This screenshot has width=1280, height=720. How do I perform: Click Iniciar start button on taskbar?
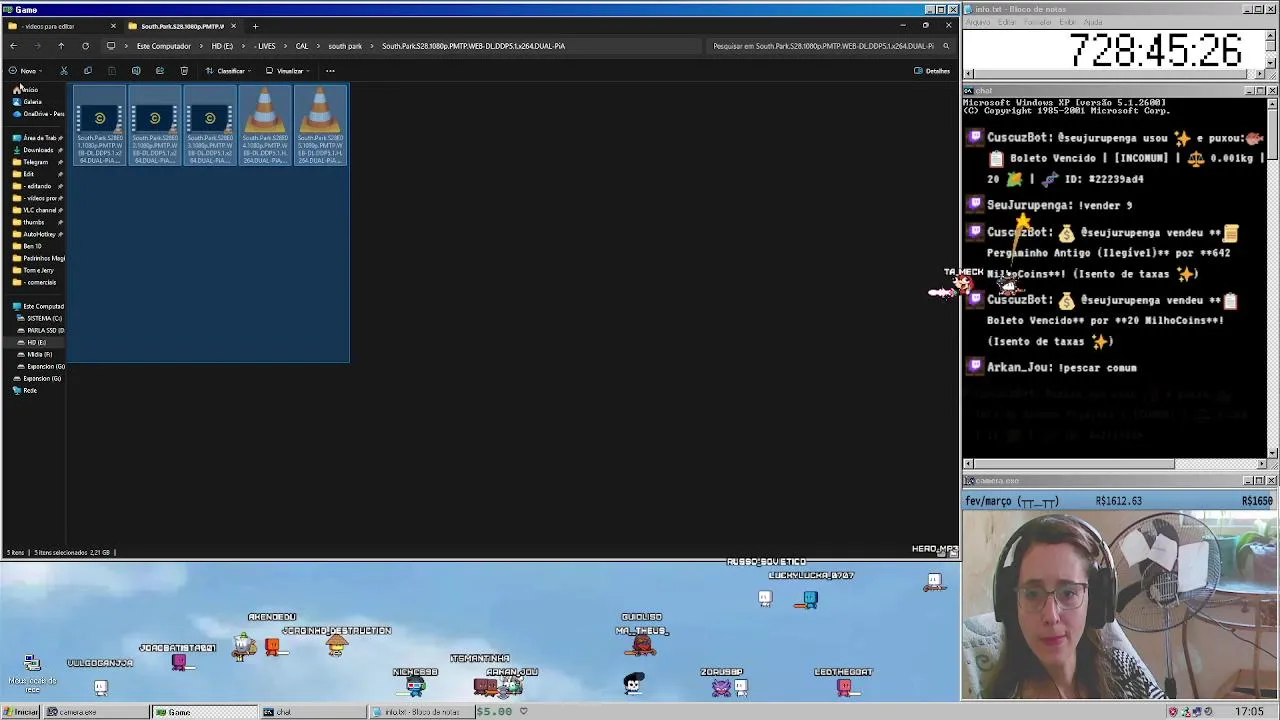[x=21, y=712]
